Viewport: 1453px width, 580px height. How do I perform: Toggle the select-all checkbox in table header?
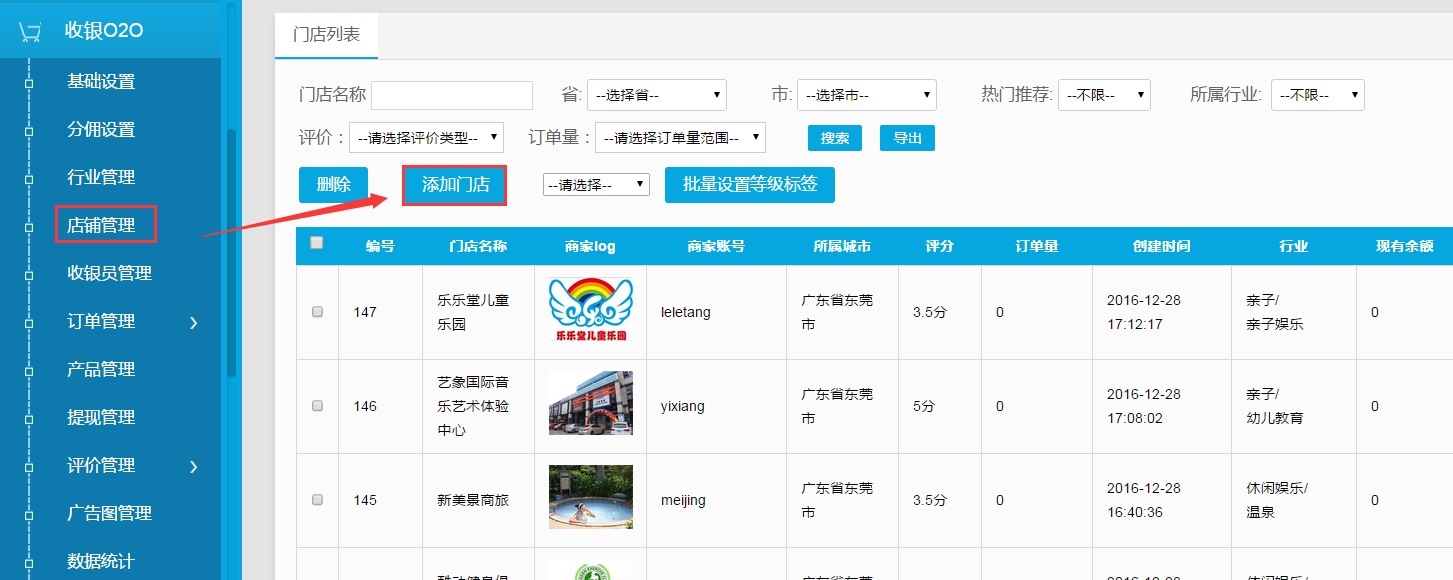tap(317, 242)
